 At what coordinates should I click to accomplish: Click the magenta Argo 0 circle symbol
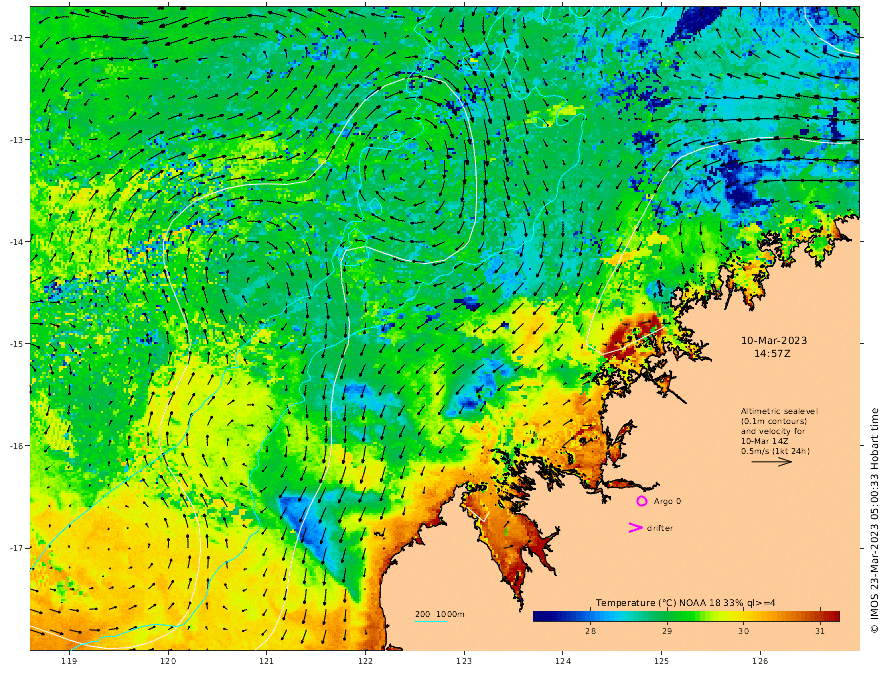click(x=641, y=501)
